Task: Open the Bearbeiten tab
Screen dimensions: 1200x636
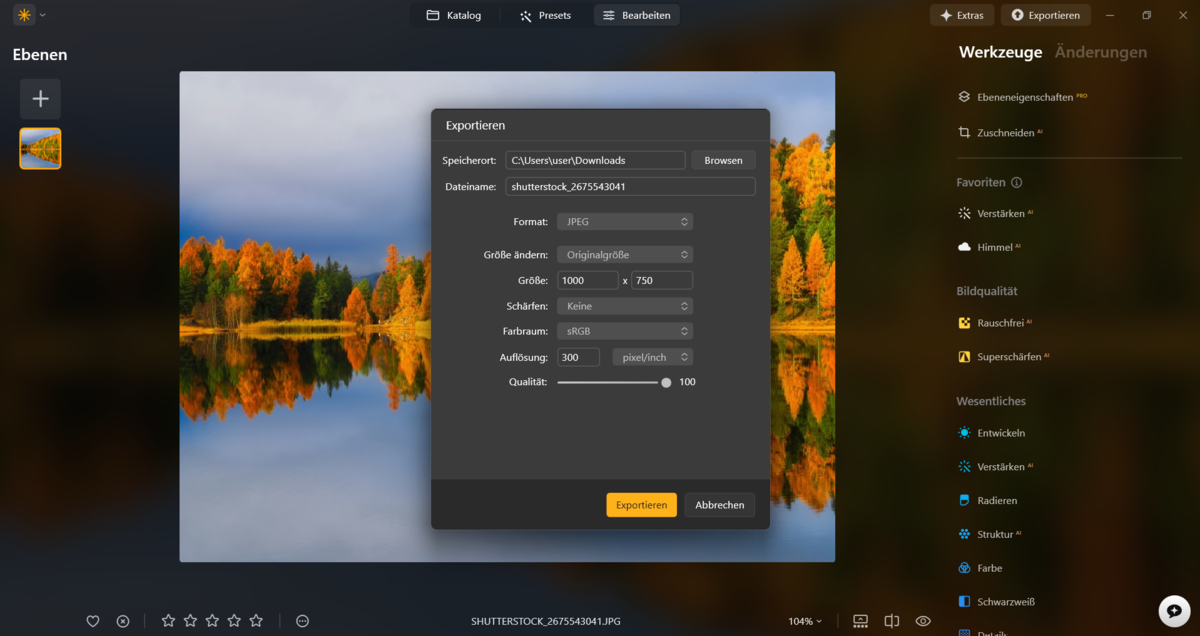Action: click(x=636, y=15)
